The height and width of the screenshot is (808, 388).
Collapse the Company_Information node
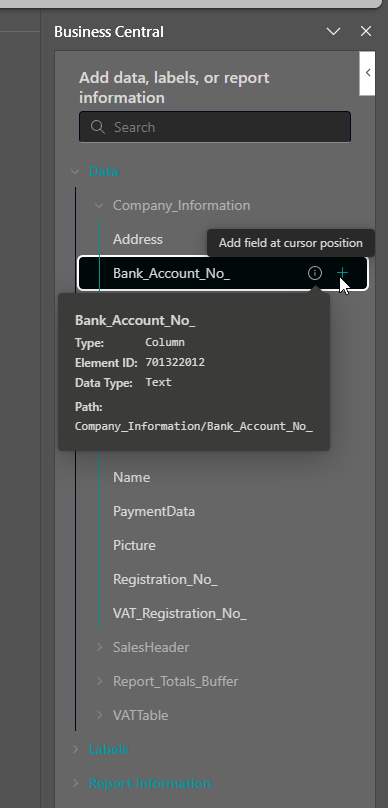pyautogui.click(x=99, y=205)
